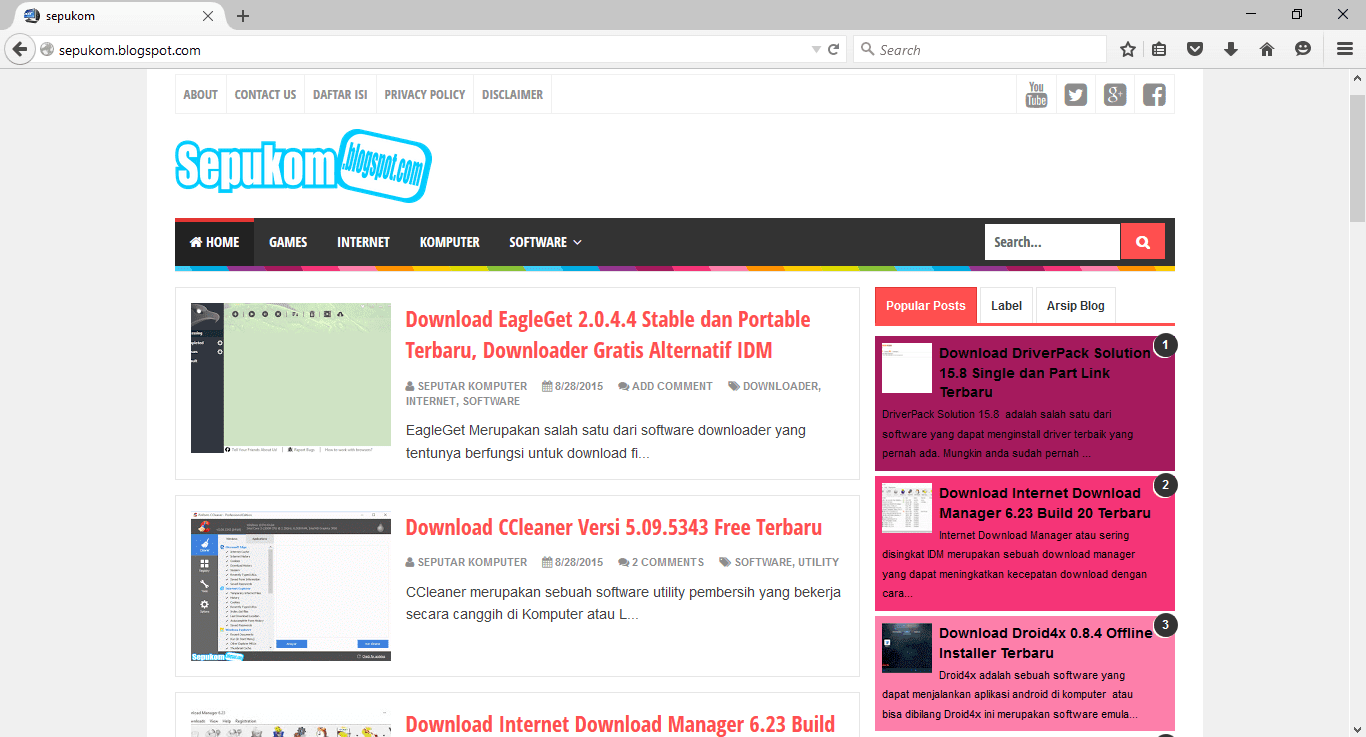Image resolution: width=1366 pixels, height=737 pixels.
Task: Click the Droid4x popular post thumbnail
Action: point(907,648)
